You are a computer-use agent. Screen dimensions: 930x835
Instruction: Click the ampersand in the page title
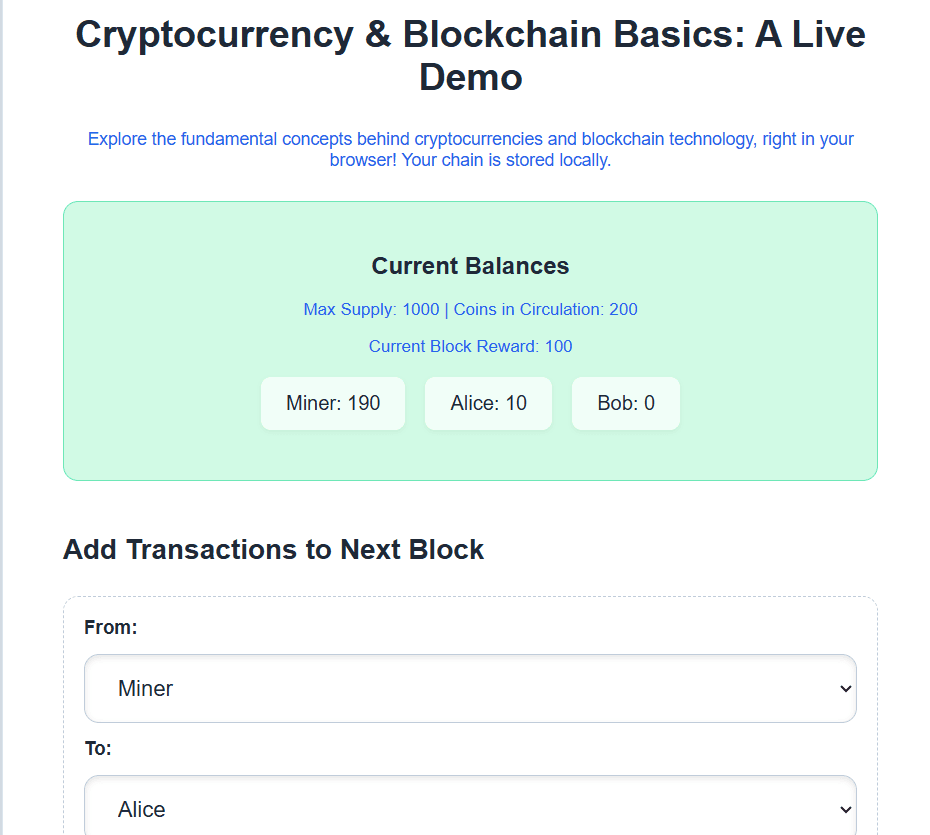[377, 35]
